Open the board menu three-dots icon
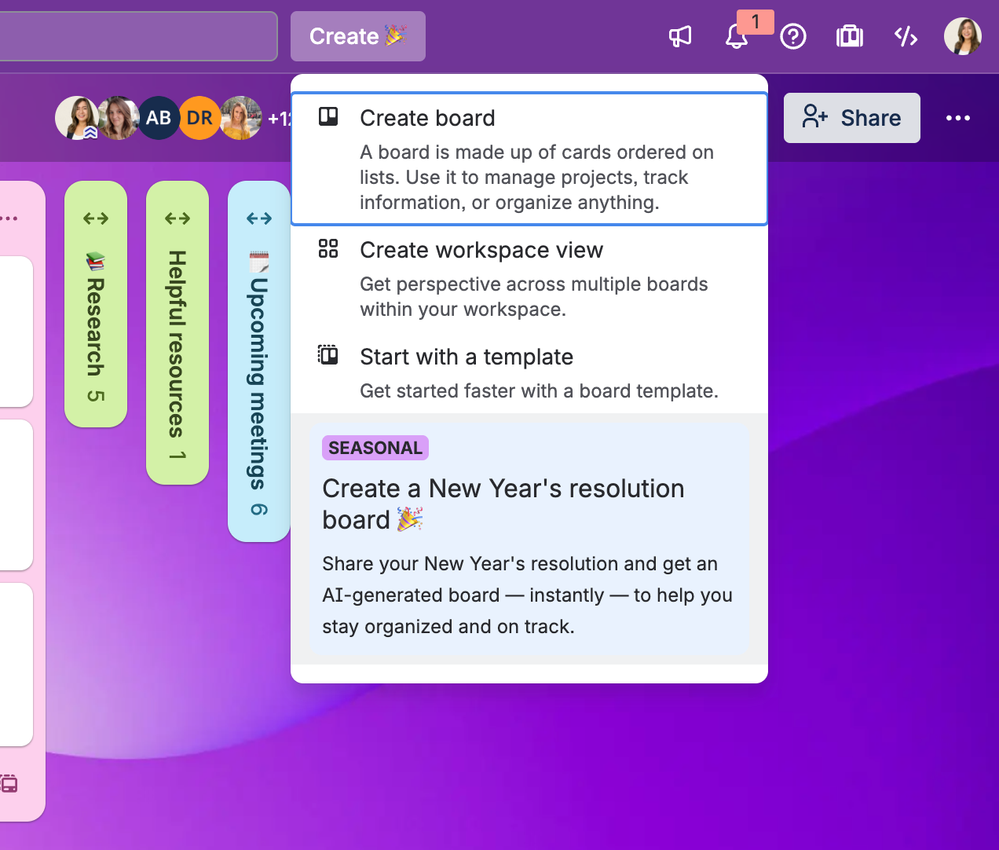The height and width of the screenshot is (850, 999). point(957,118)
